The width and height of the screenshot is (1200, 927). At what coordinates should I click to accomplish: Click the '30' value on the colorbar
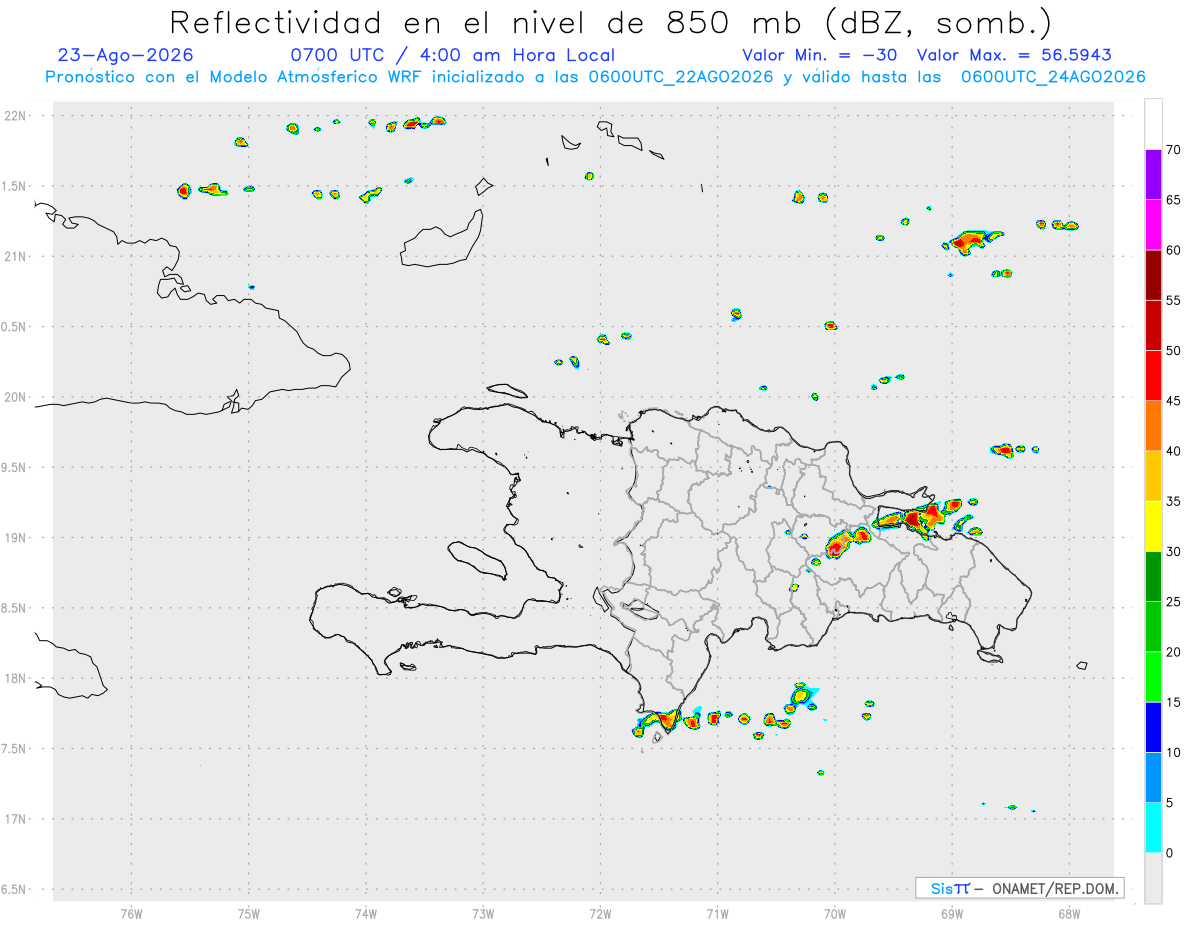pos(1174,551)
